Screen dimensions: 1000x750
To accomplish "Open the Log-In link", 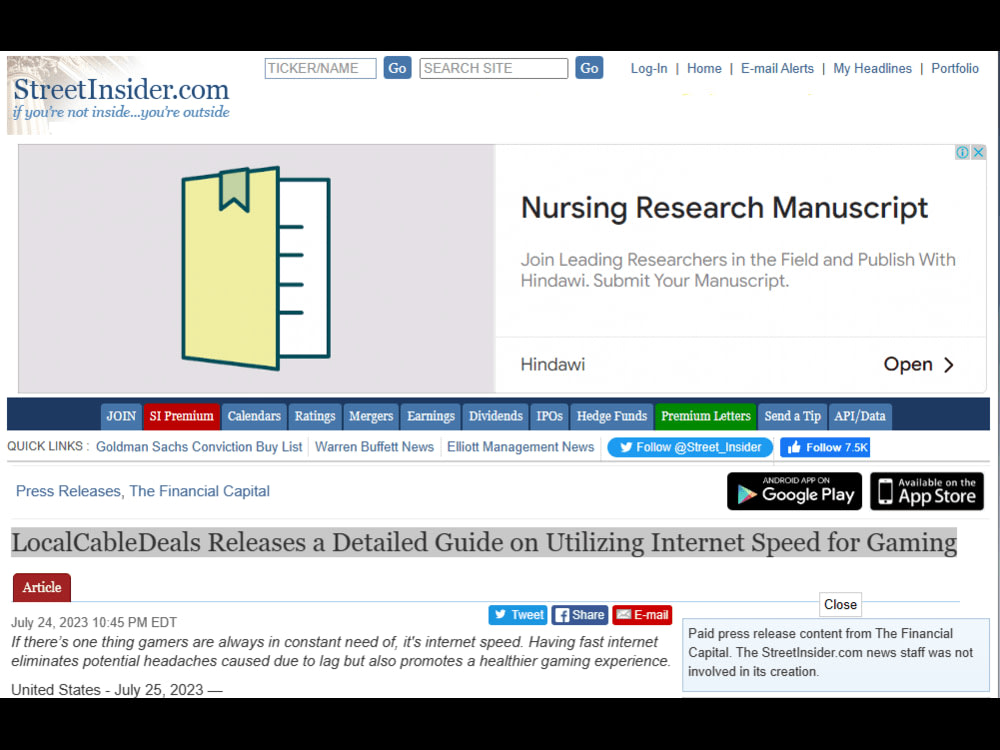I will 649,68.
